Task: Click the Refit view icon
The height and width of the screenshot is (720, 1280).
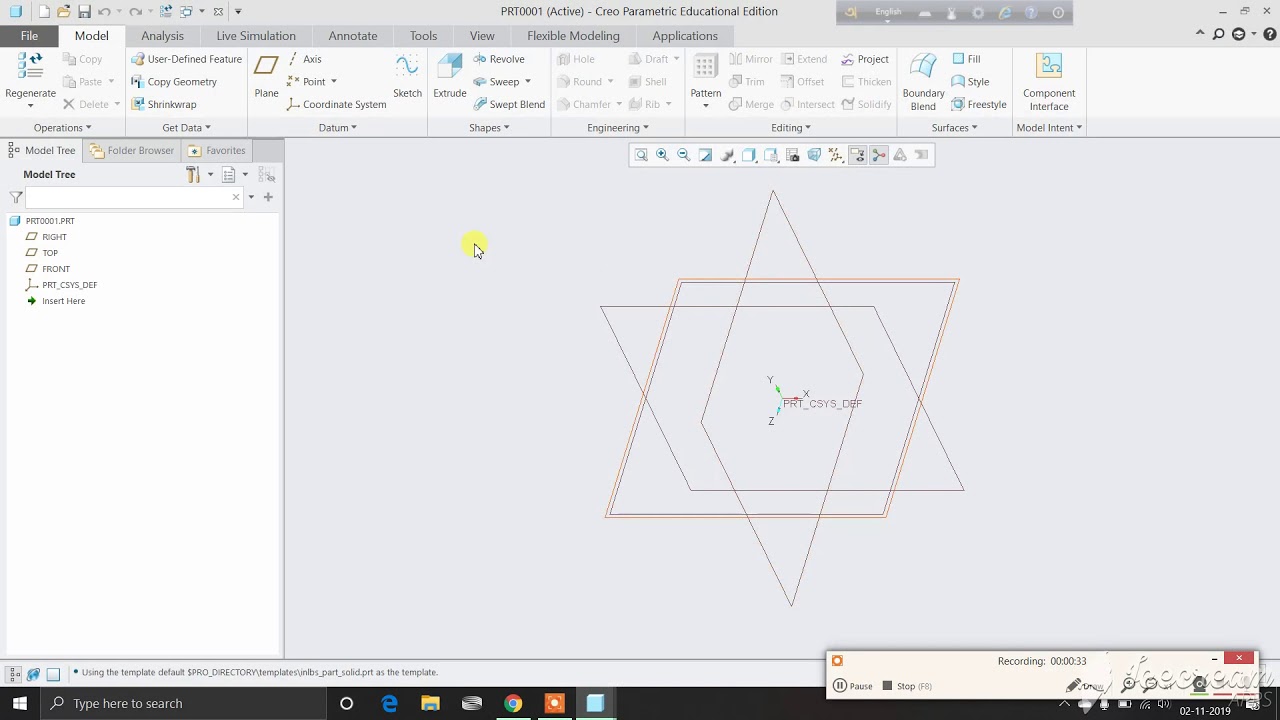Action: (x=641, y=155)
